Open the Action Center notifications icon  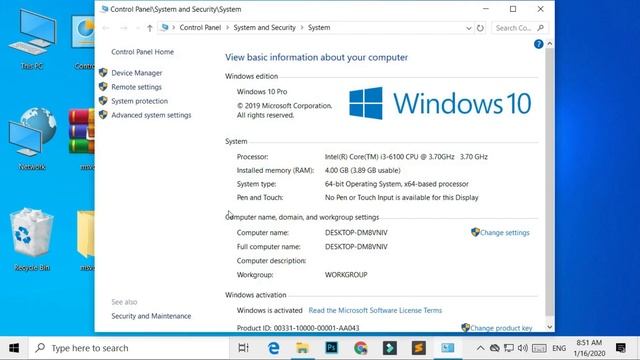(x=621, y=348)
